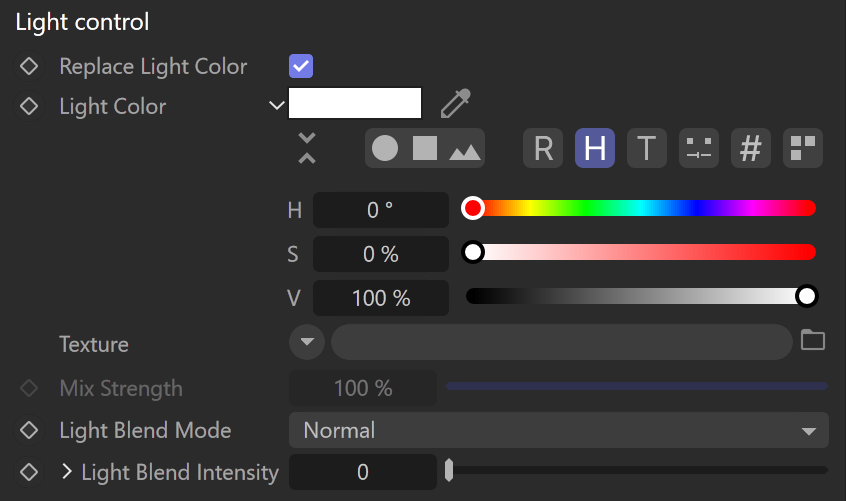Toggle keyframe diamond for Light Blend Mode
The height and width of the screenshot is (501, 846).
[x=29, y=430]
